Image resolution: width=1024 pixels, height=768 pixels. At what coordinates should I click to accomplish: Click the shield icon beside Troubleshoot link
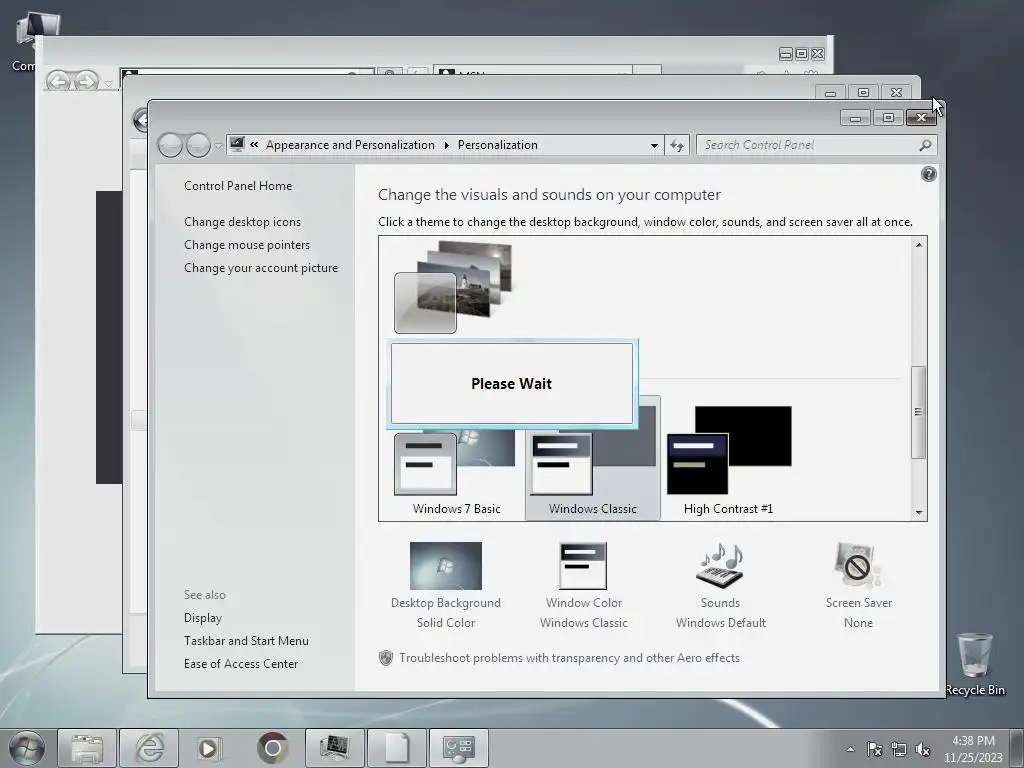(x=385, y=658)
